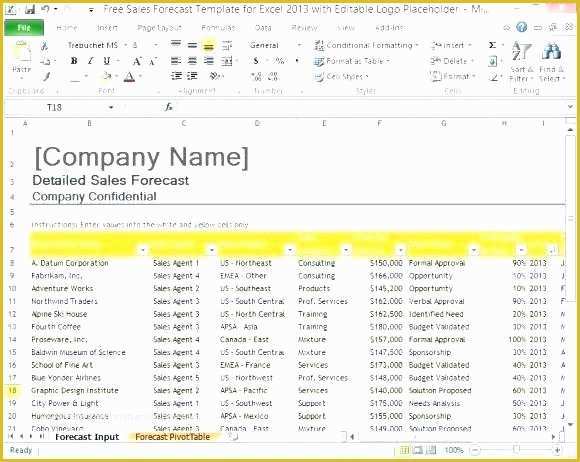Align text right
This screenshot has width=580, height=462.
click(x=209, y=61)
